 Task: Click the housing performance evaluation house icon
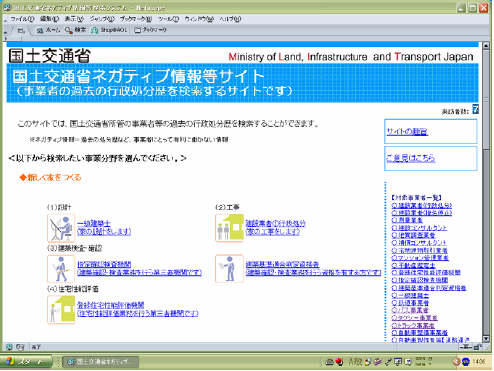point(61,310)
